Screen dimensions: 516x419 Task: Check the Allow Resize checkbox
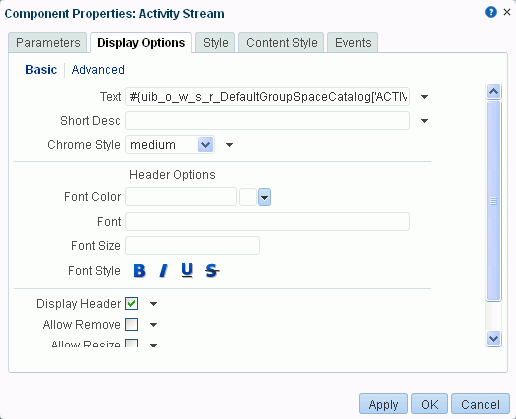[x=131, y=343]
